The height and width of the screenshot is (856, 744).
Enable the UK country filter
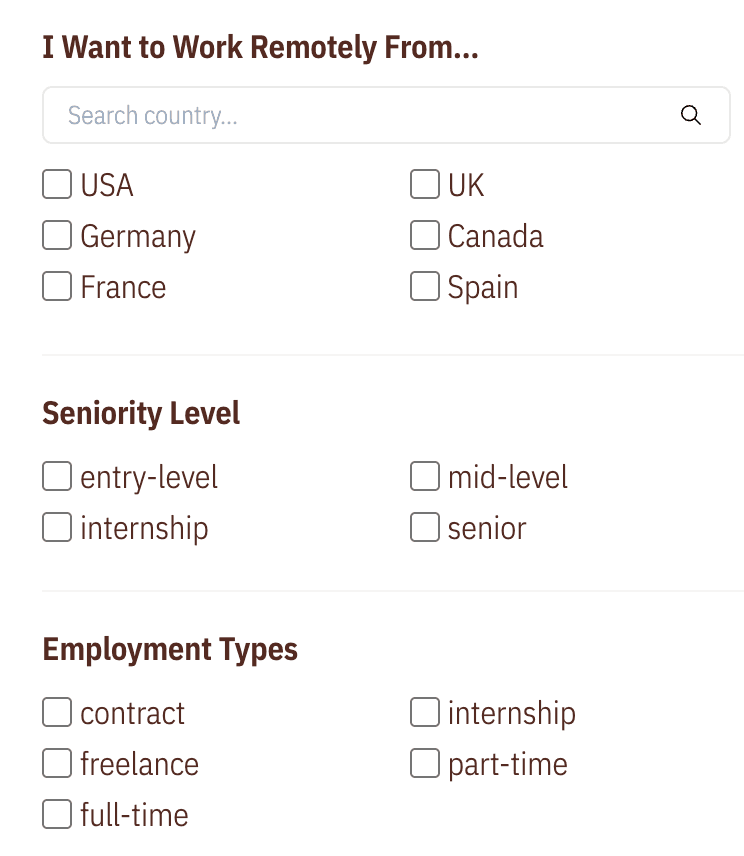coord(425,185)
